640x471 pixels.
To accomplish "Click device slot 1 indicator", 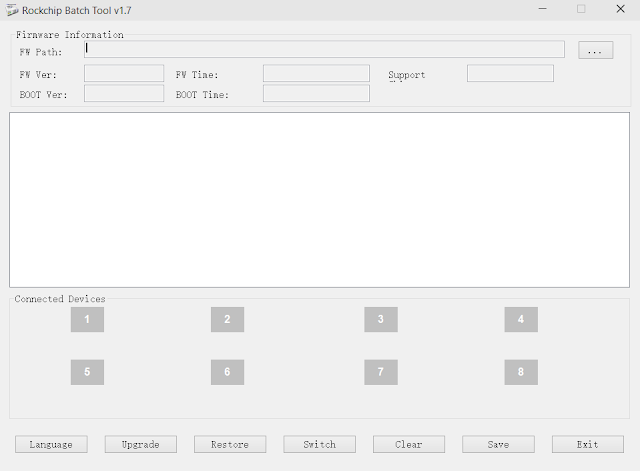I will [x=87, y=319].
